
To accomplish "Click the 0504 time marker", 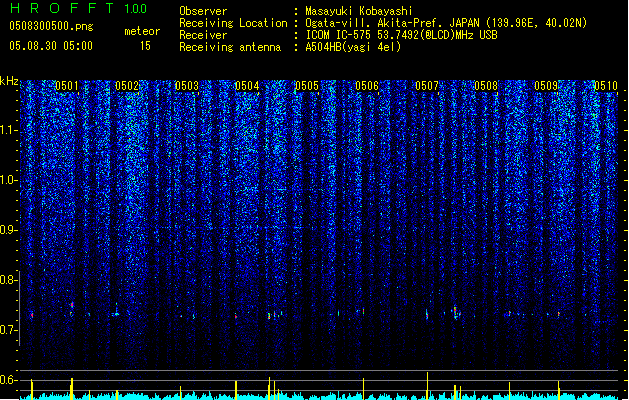I will click(x=247, y=86).
